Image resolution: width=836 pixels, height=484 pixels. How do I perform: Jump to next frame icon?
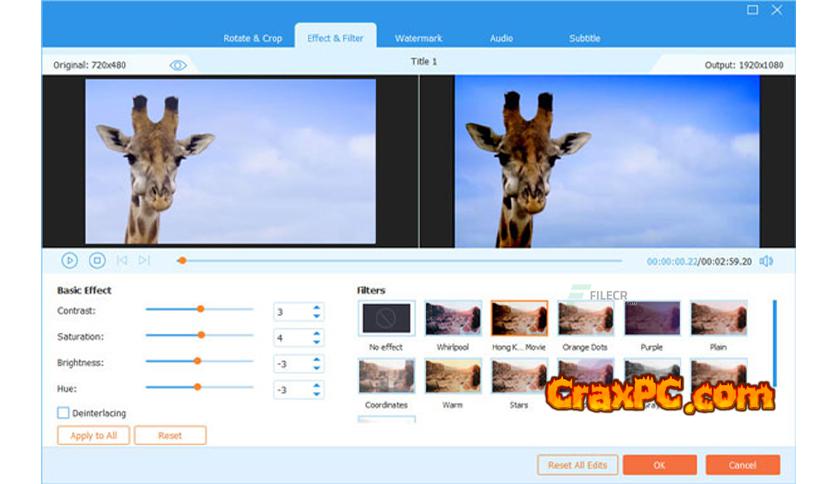(145, 260)
